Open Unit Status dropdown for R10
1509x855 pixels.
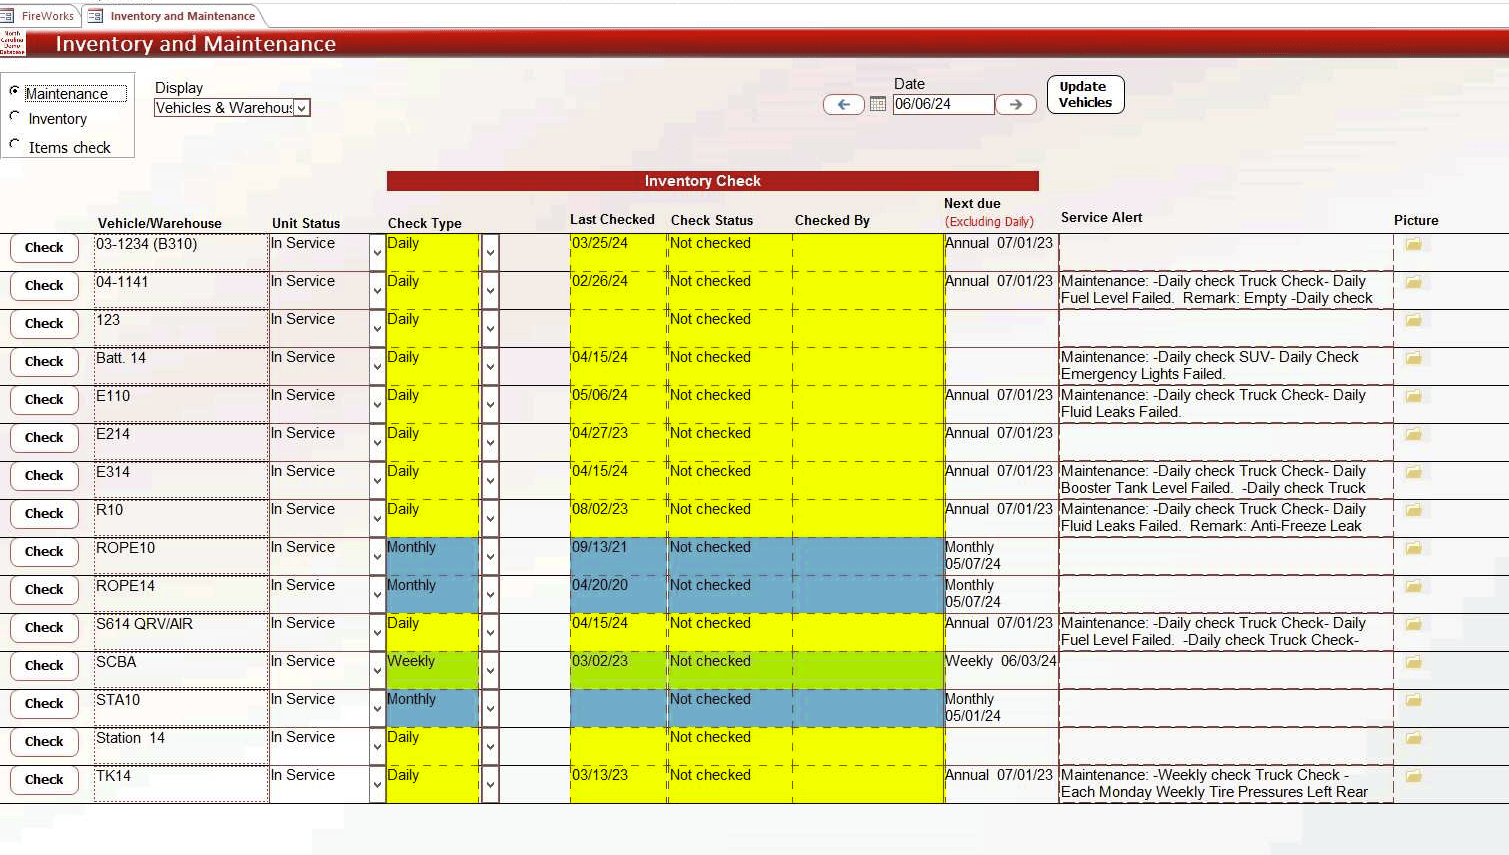pos(377,519)
